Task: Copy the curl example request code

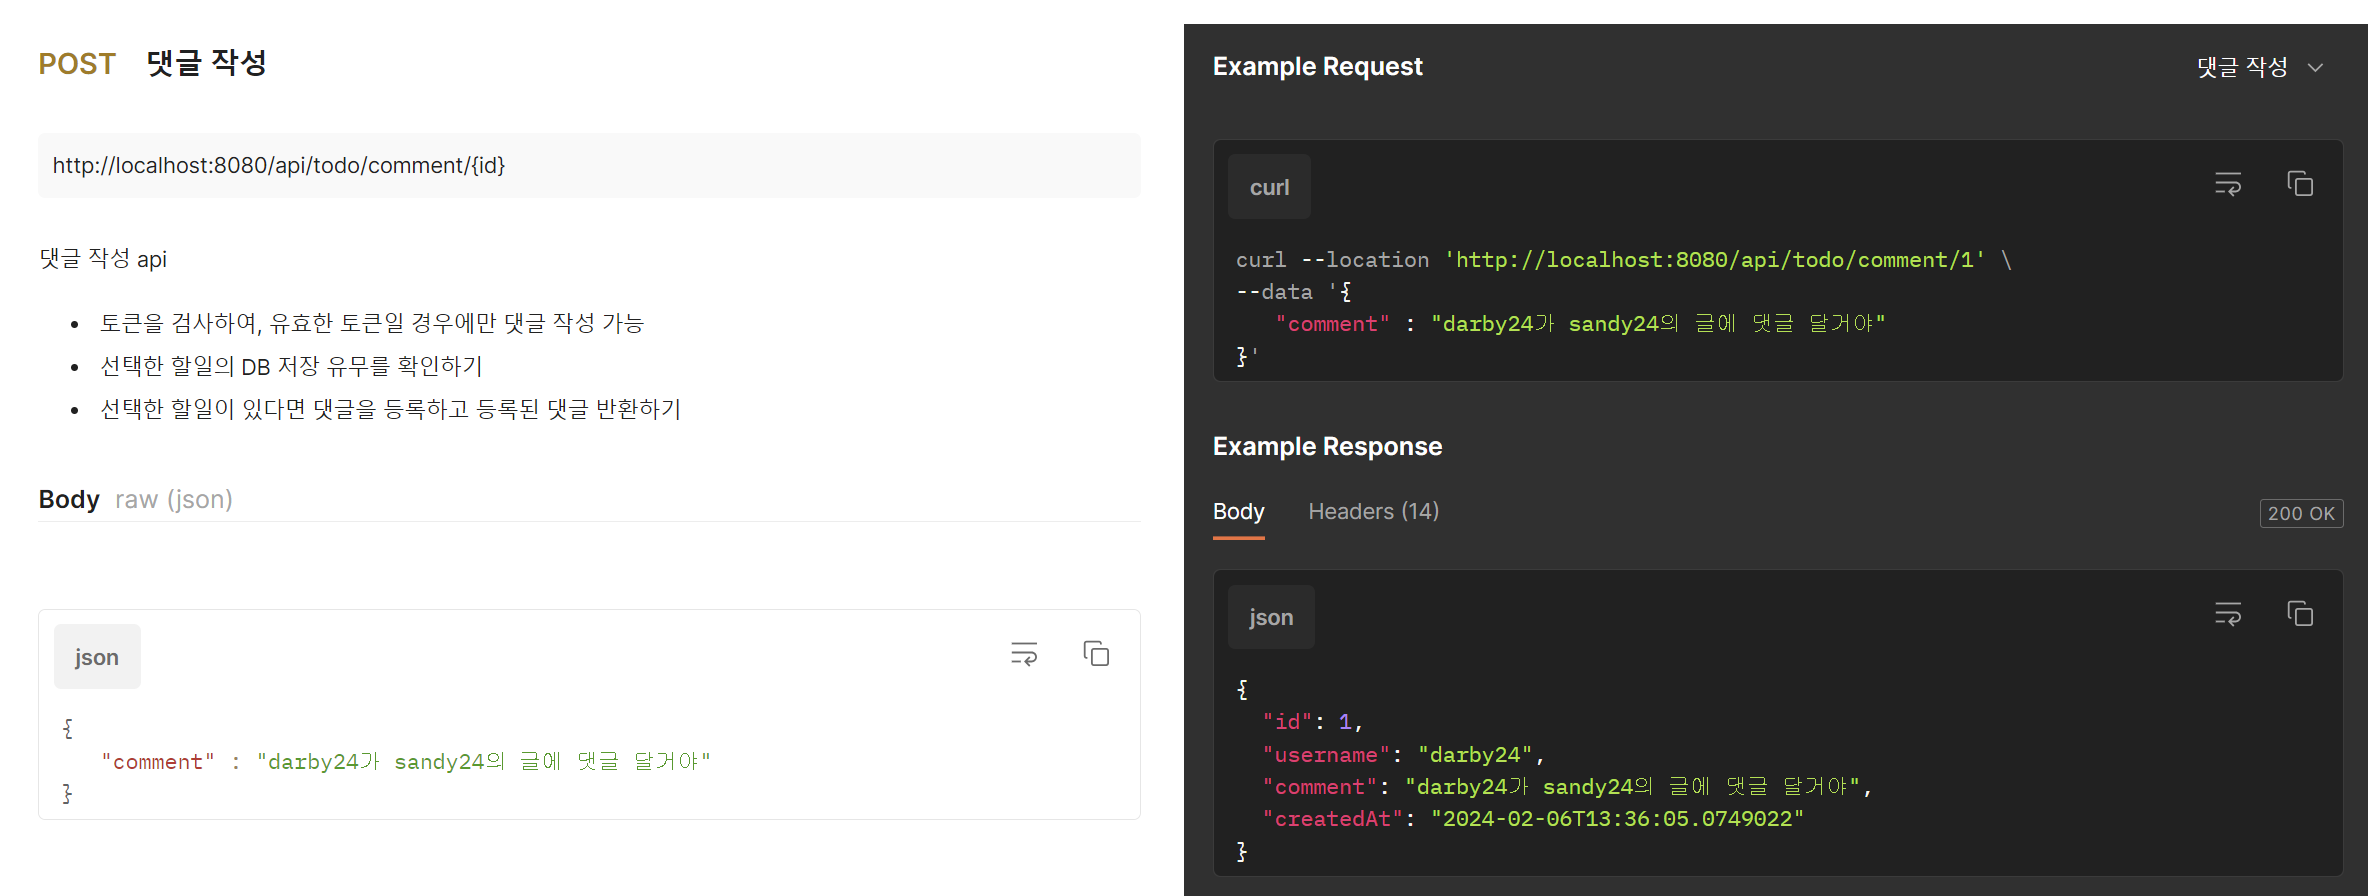Action: 2300,184
